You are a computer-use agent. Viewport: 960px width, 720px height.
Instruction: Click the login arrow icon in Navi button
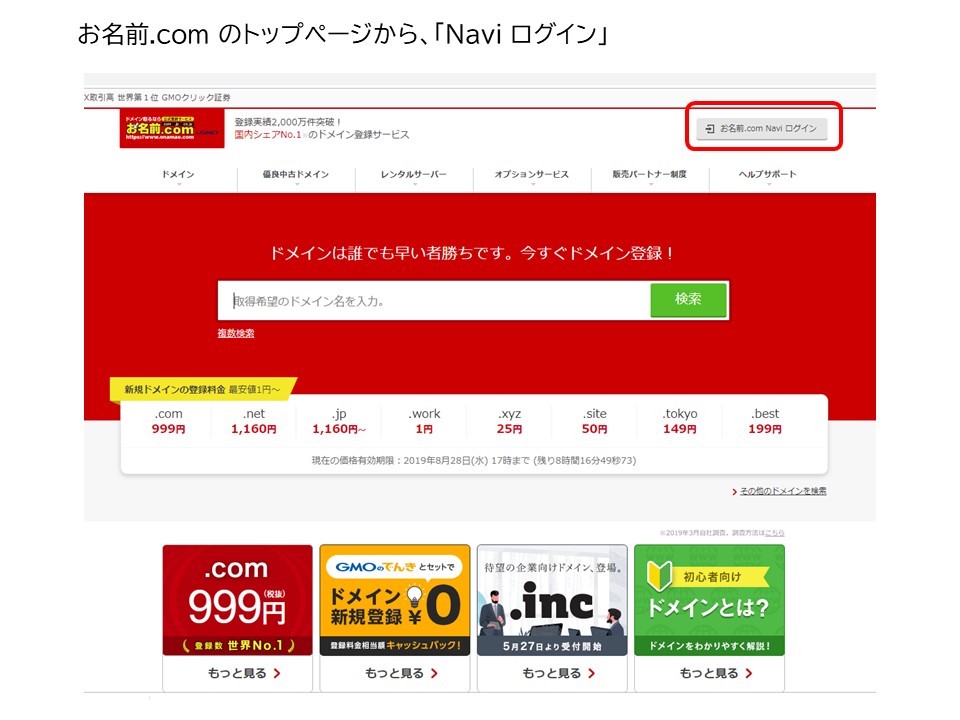[x=710, y=129]
